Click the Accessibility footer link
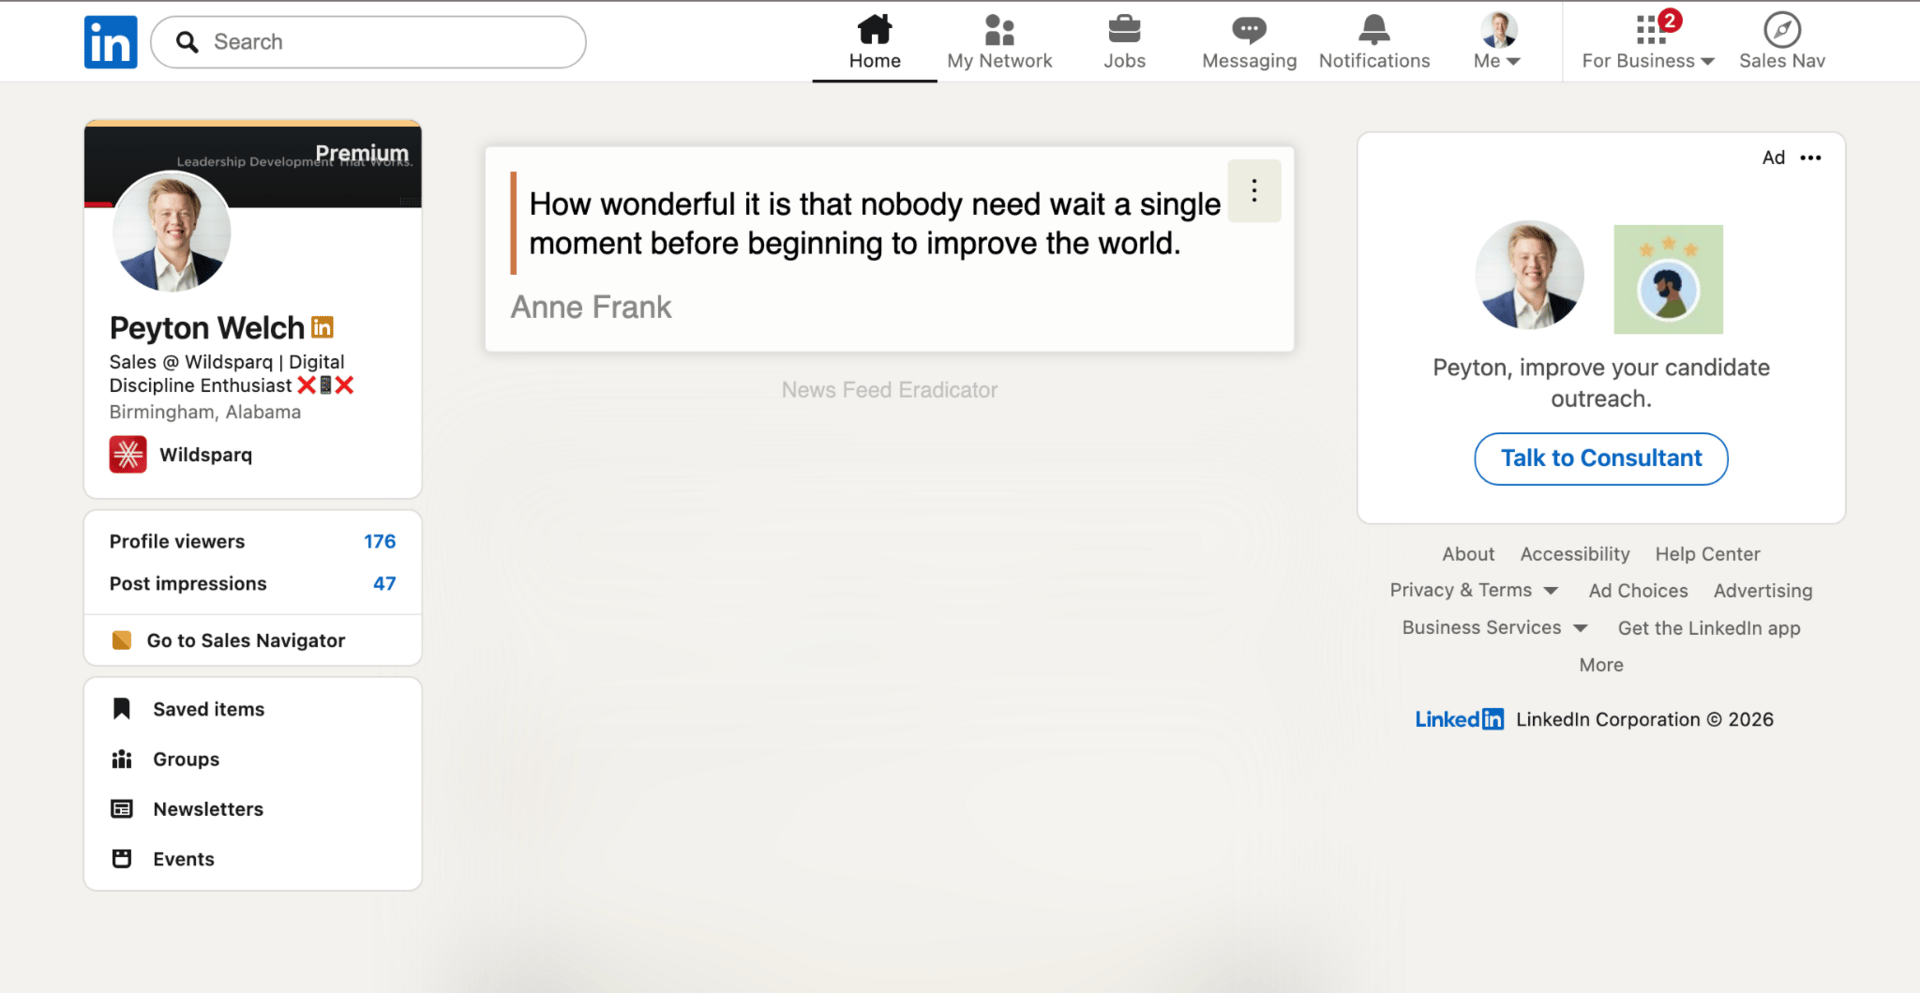Image resolution: width=1920 pixels, height=993 pixels. [1575, 554]
